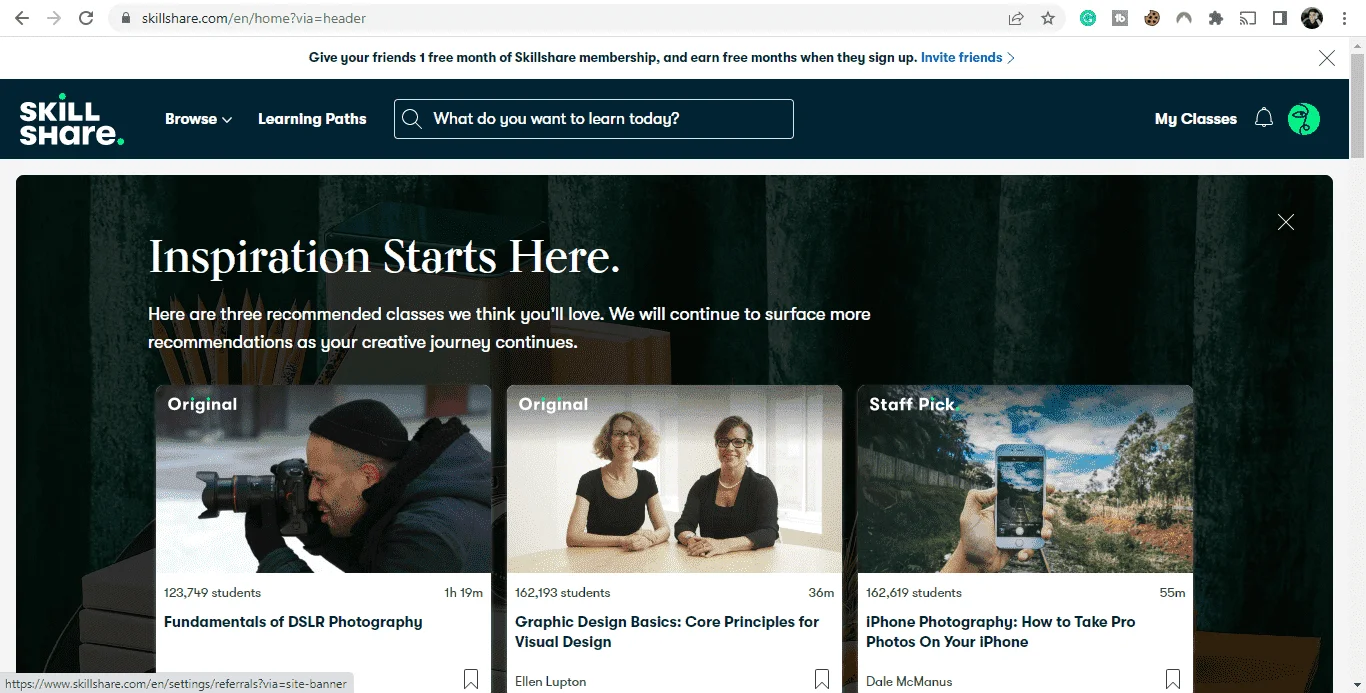
Task: Open the Grammarly extension icon
Action: 1088,18
